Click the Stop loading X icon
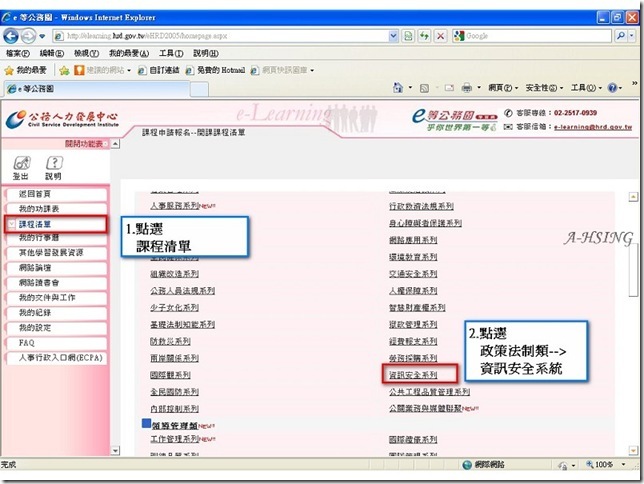This screenshot has width=644, height=484. click(440, 36)
